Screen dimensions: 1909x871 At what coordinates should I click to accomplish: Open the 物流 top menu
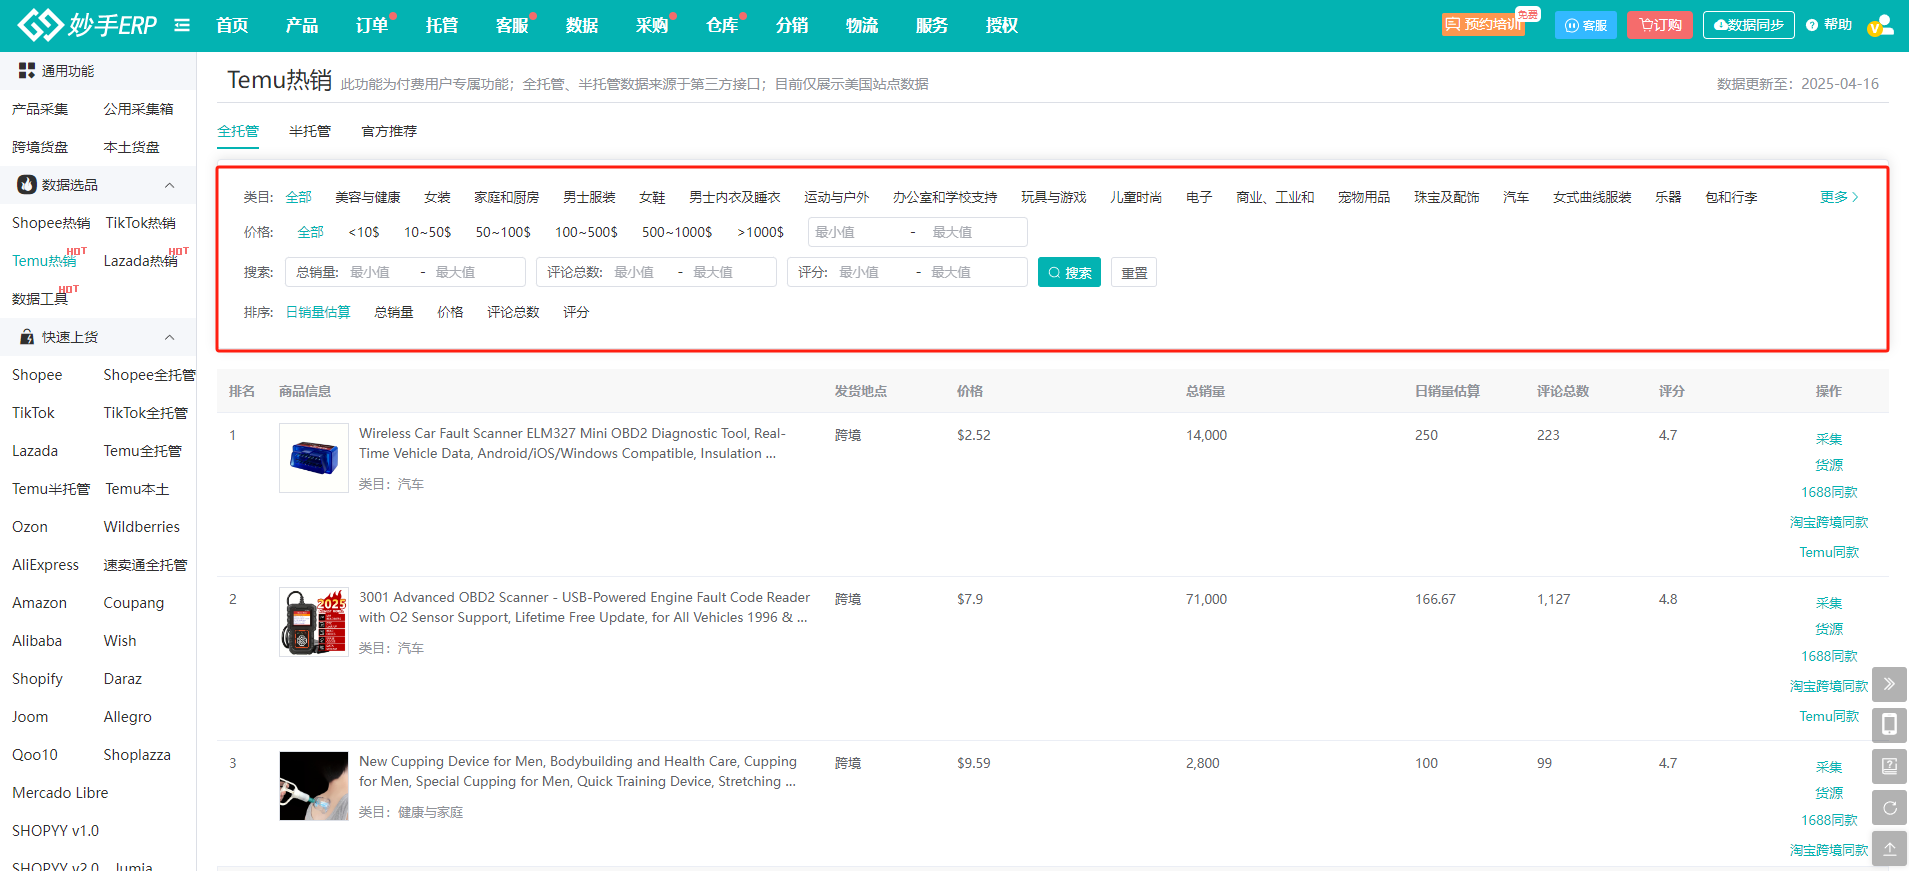tap(862, 25)
